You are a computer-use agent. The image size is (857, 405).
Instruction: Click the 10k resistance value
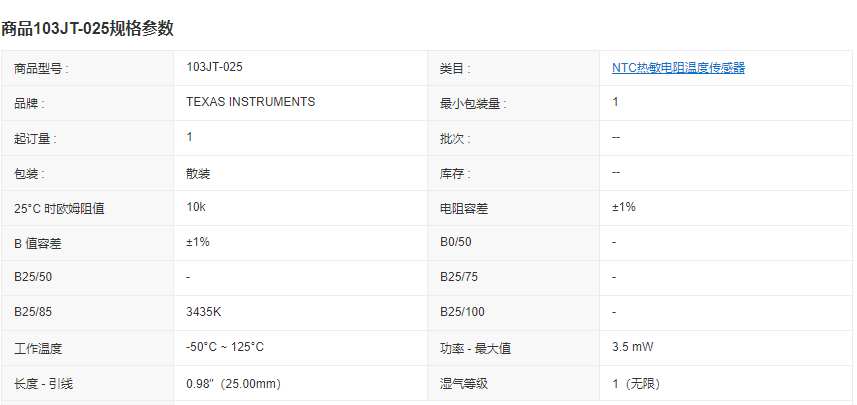tap(196, 207)
